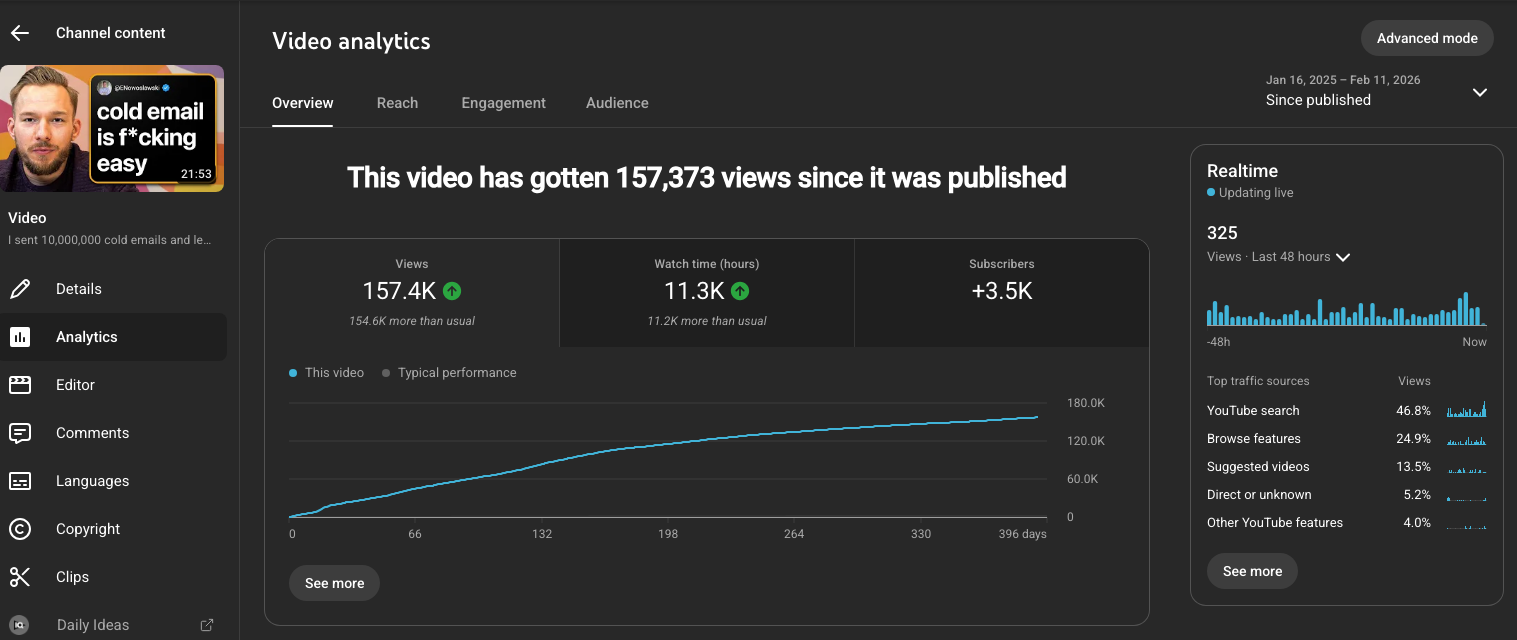Expand the date range 'Since published' dropdown
This screenshot has width=1517, height=640.
[x=1480, y=92]
